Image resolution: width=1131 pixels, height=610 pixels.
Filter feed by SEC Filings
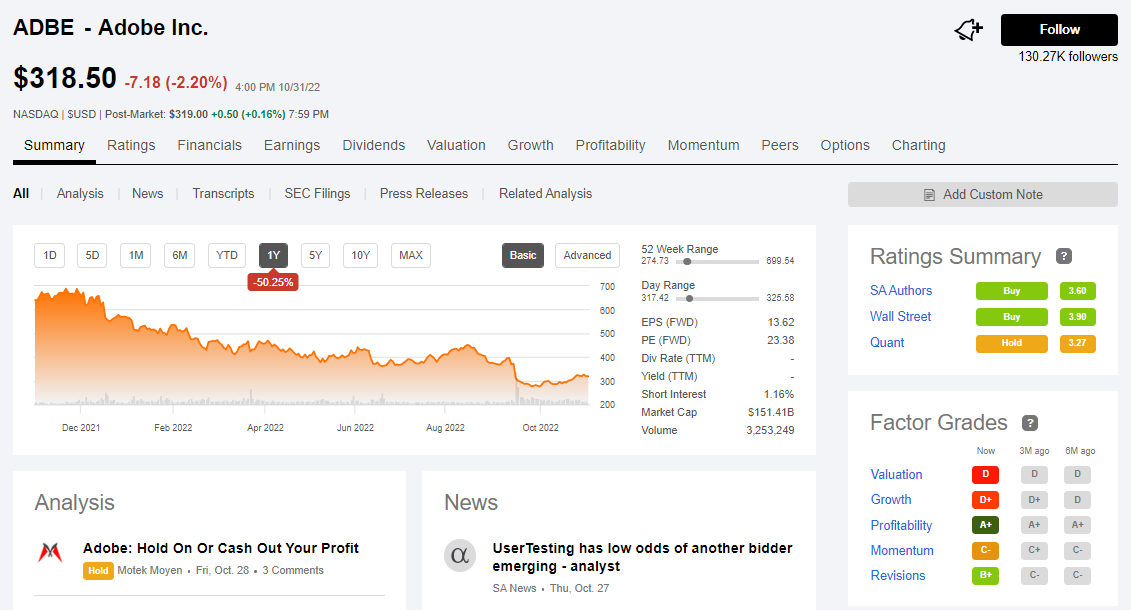click(x=317, y=193)
